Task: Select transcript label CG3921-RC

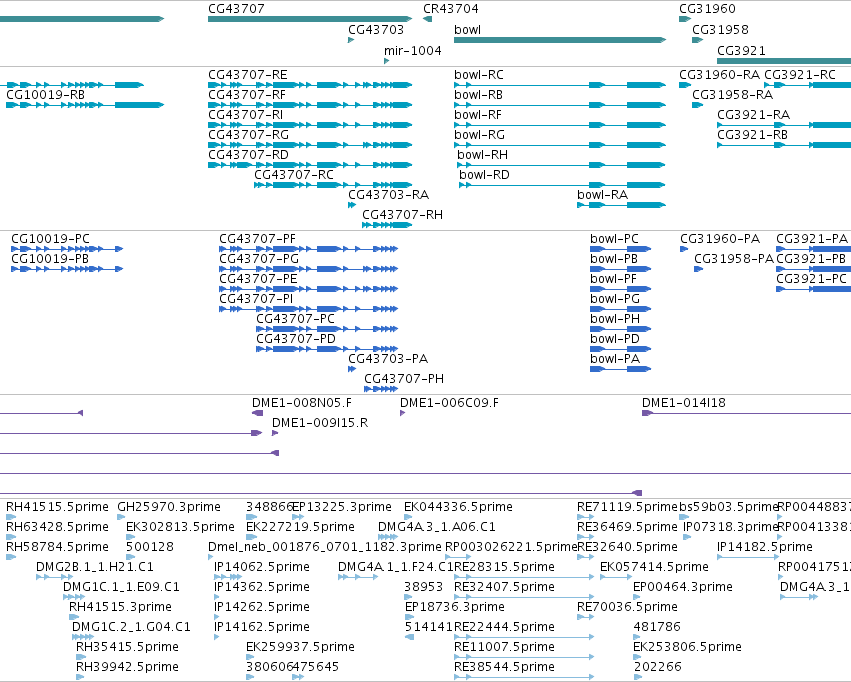Action: click(800, 75)
